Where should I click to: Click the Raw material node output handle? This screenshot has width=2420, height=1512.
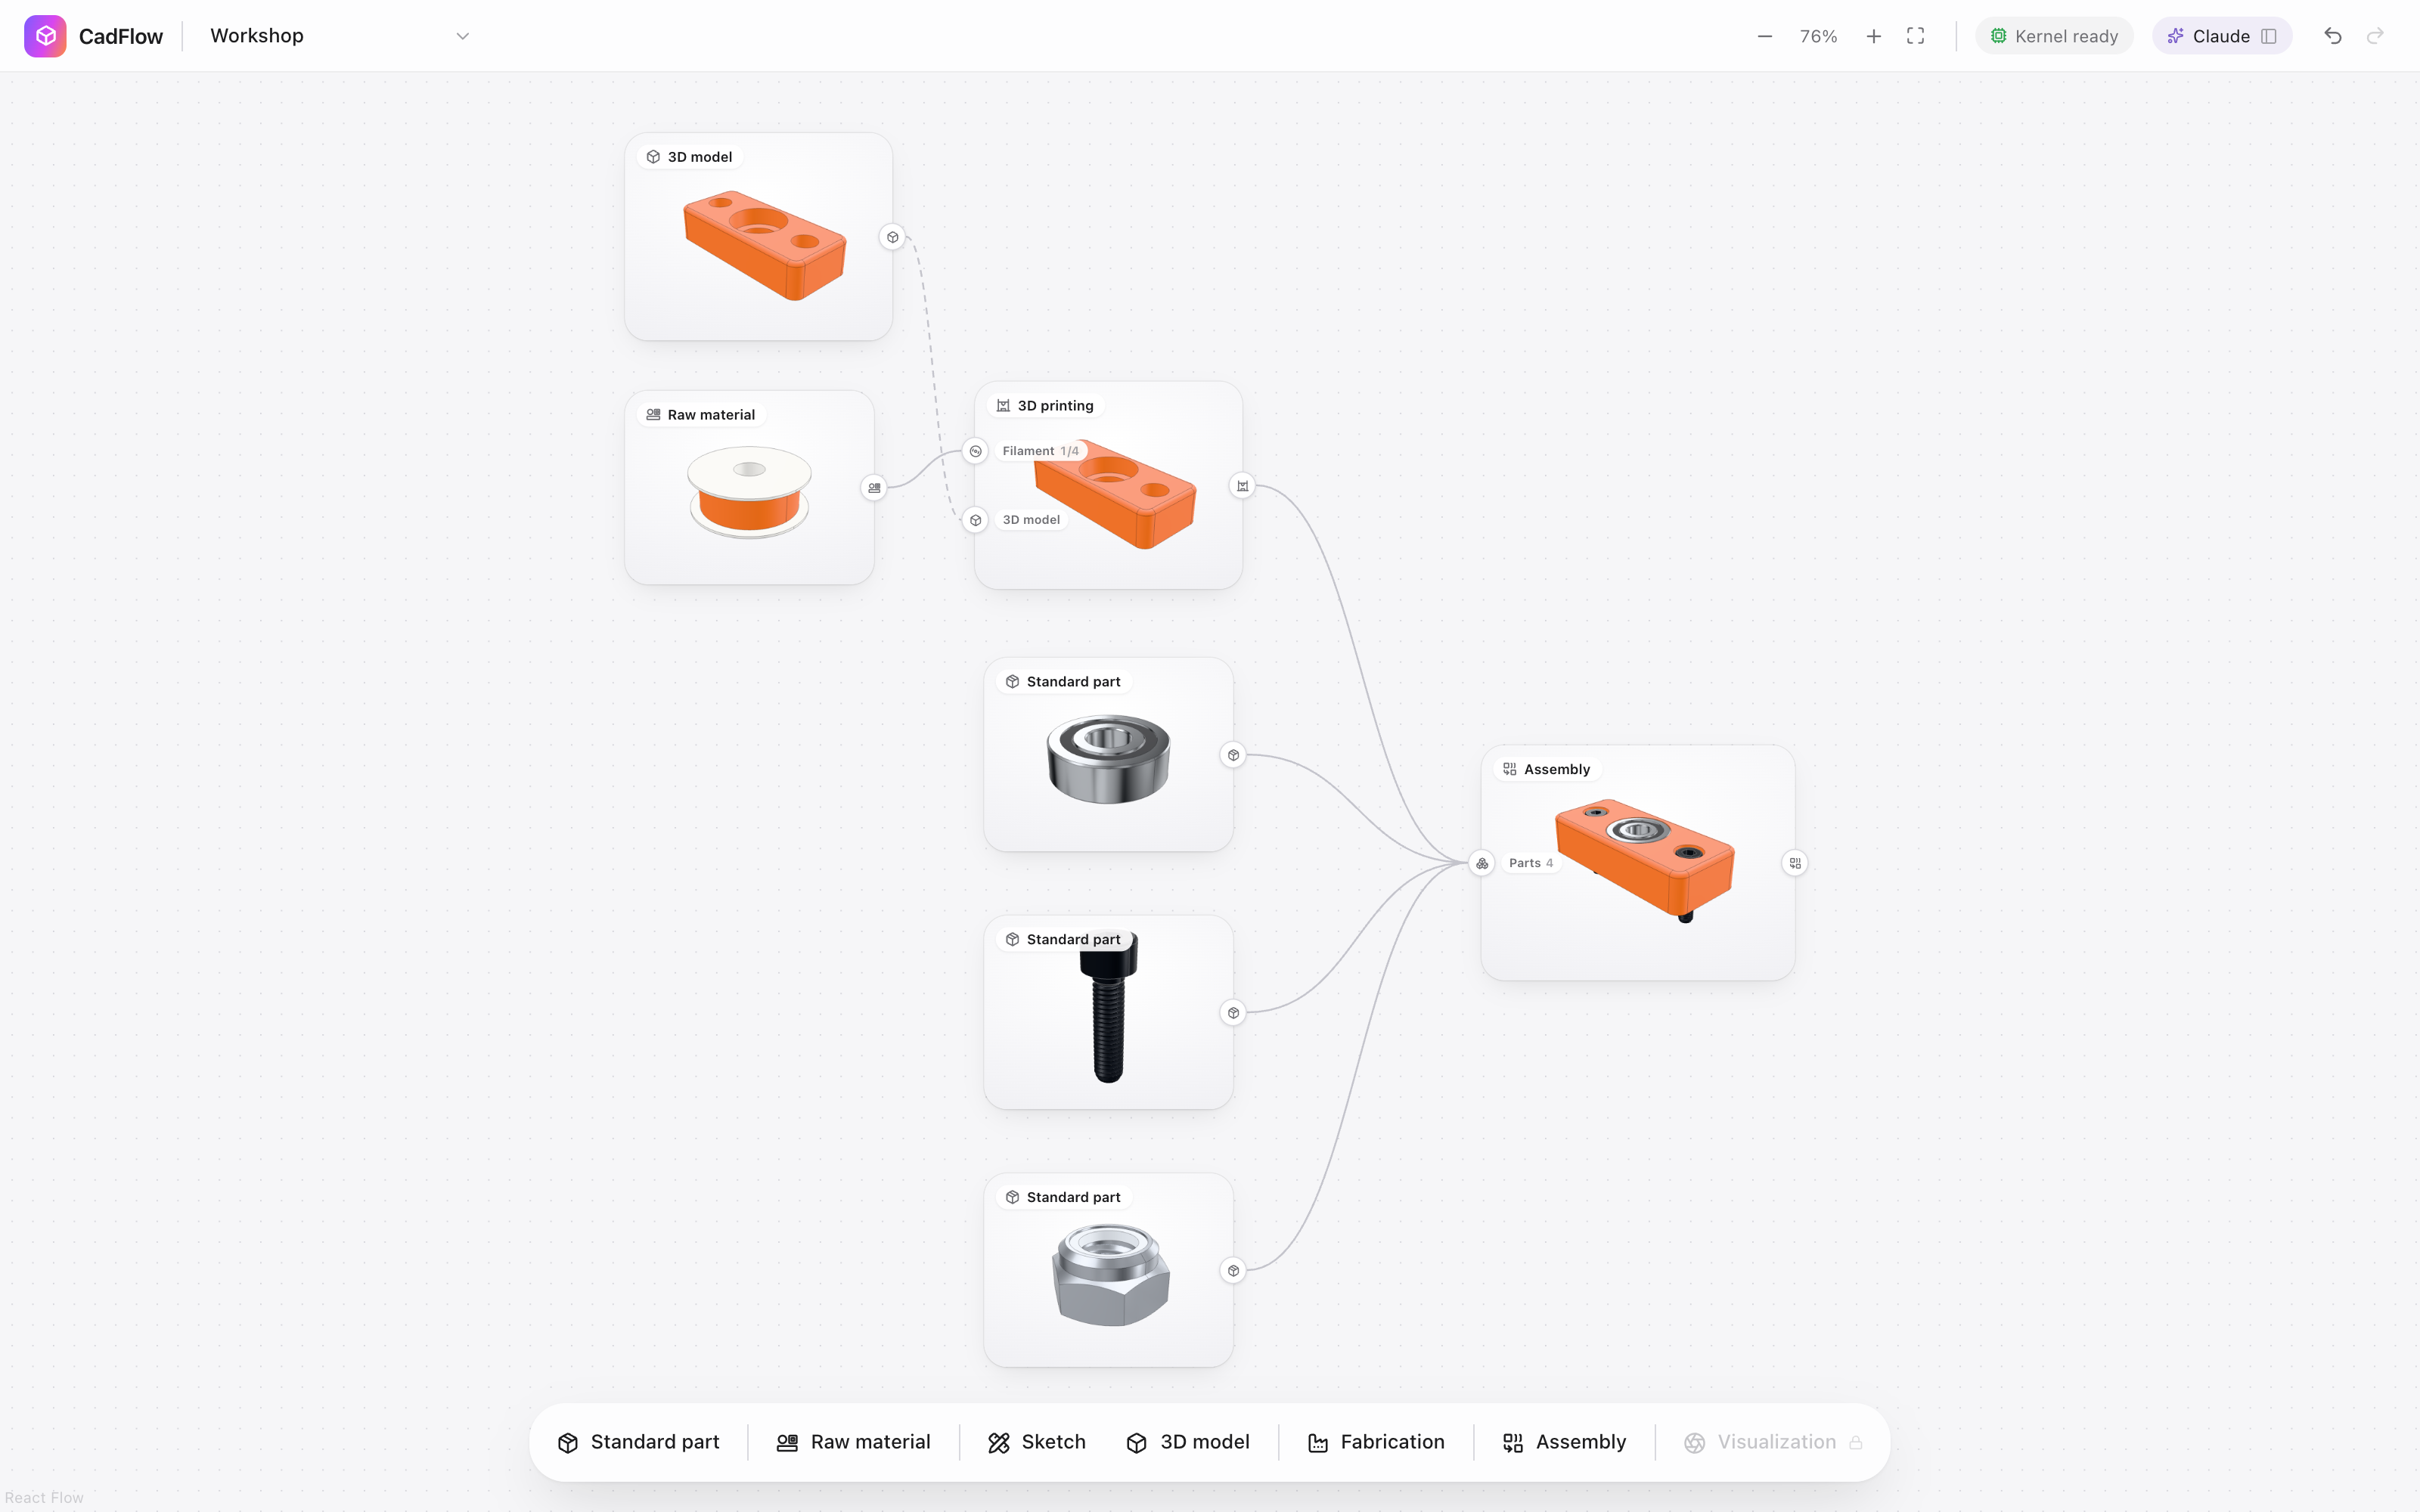(874, 488)
